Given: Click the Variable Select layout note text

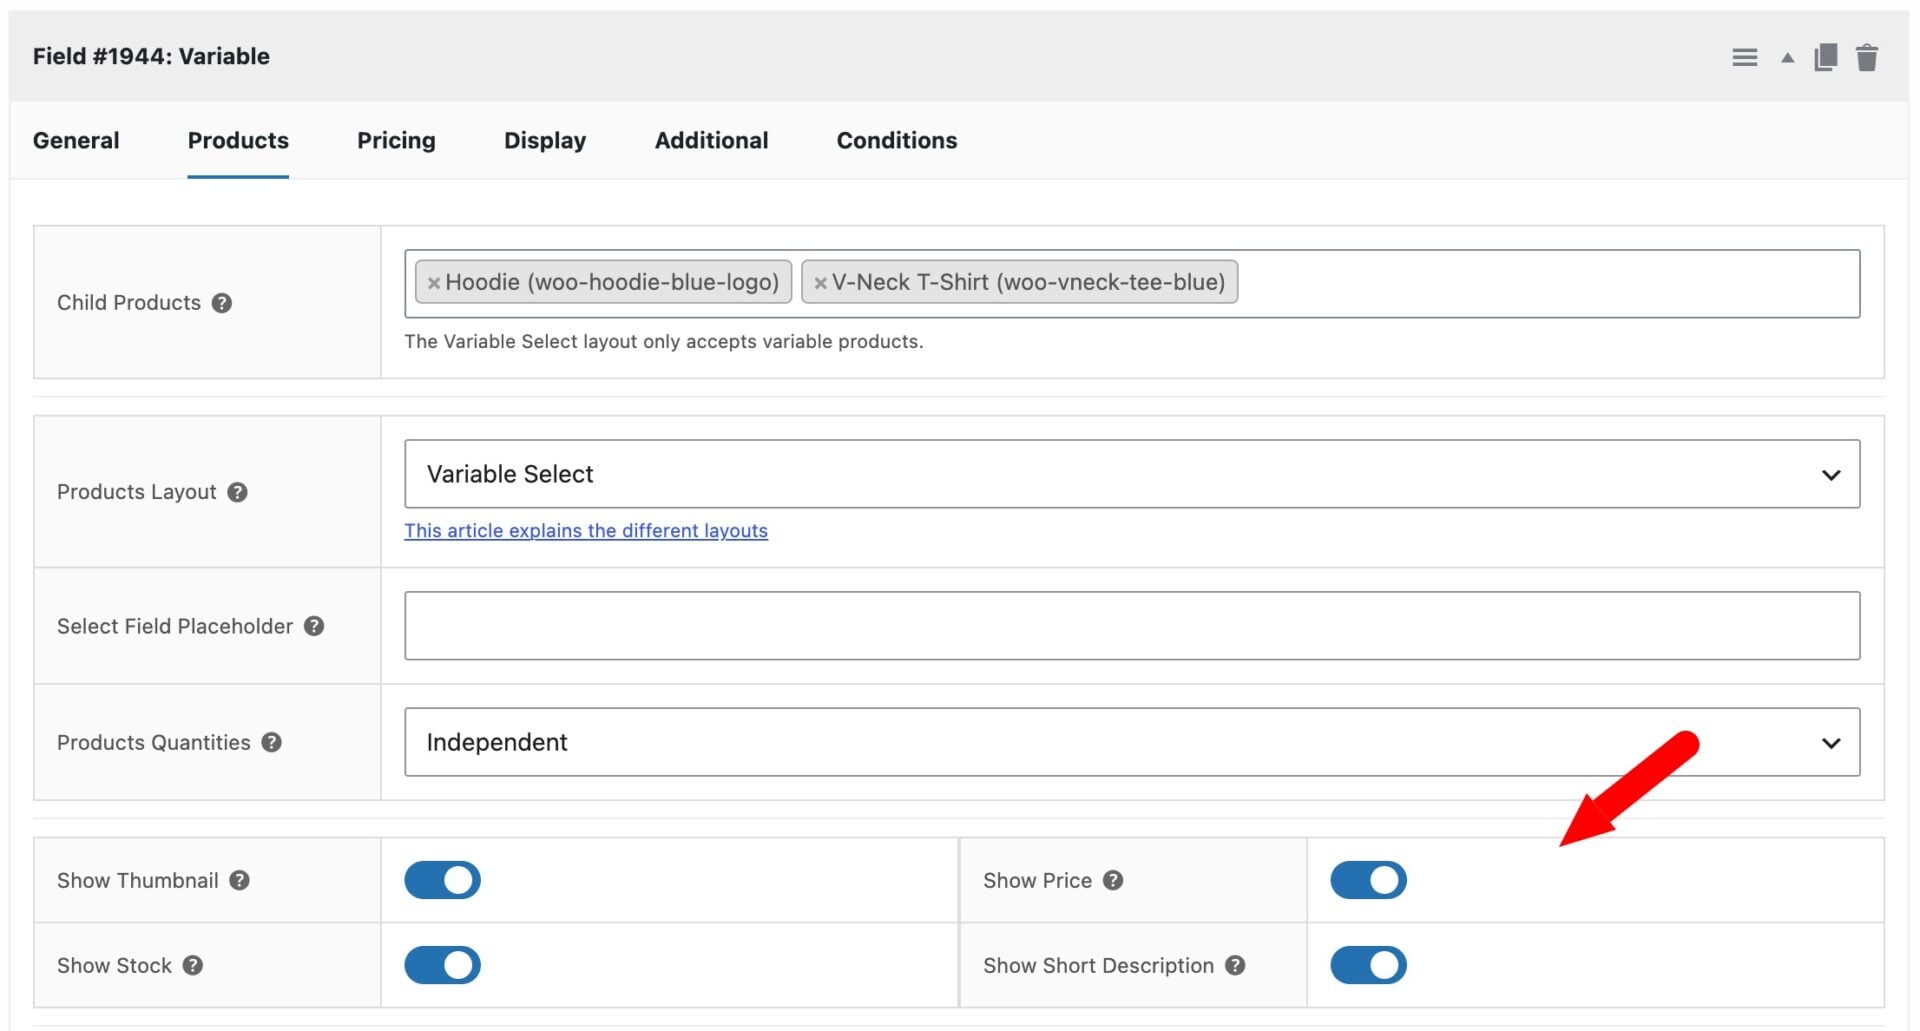Looking at the screenshot, I should pos(663,342).
